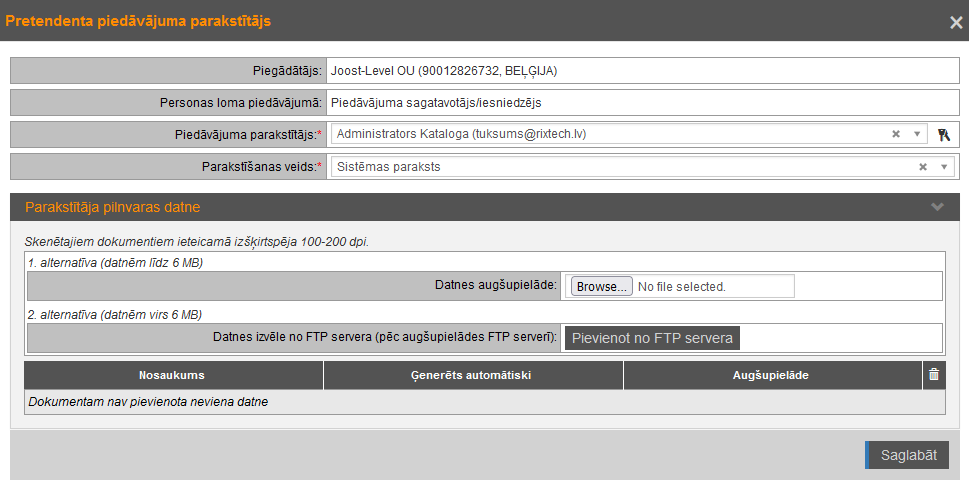Click Browse... to upload a file
The width and height of the screenshot is (969, 480).
[x=601, y=287]
